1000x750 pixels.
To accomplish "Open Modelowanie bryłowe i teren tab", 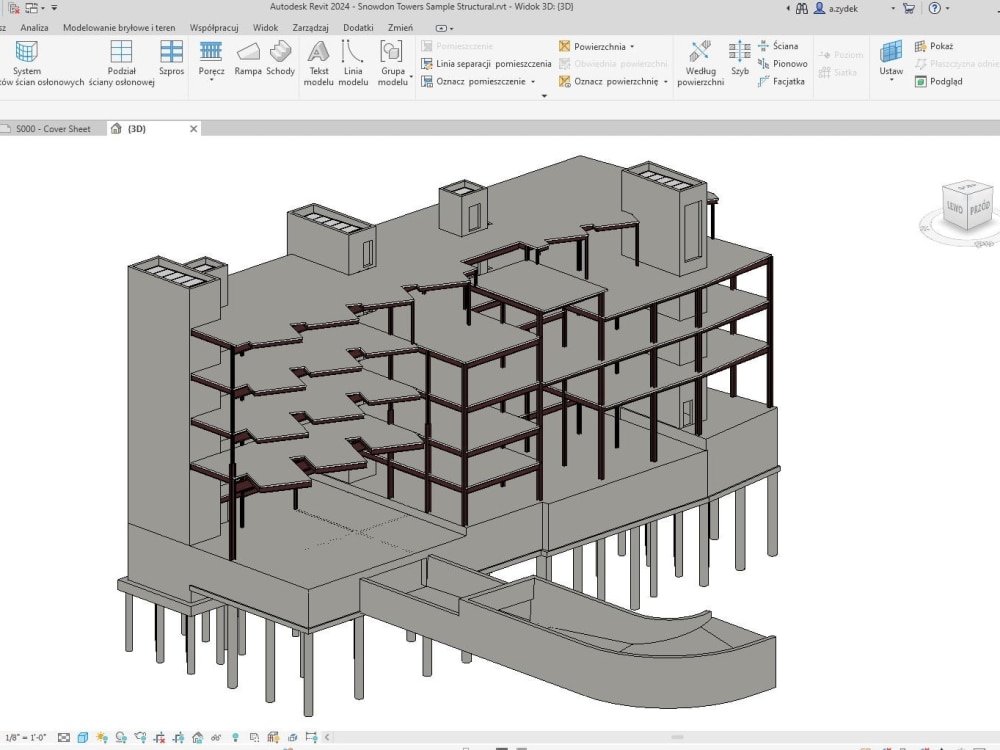I will click(119, 28).
